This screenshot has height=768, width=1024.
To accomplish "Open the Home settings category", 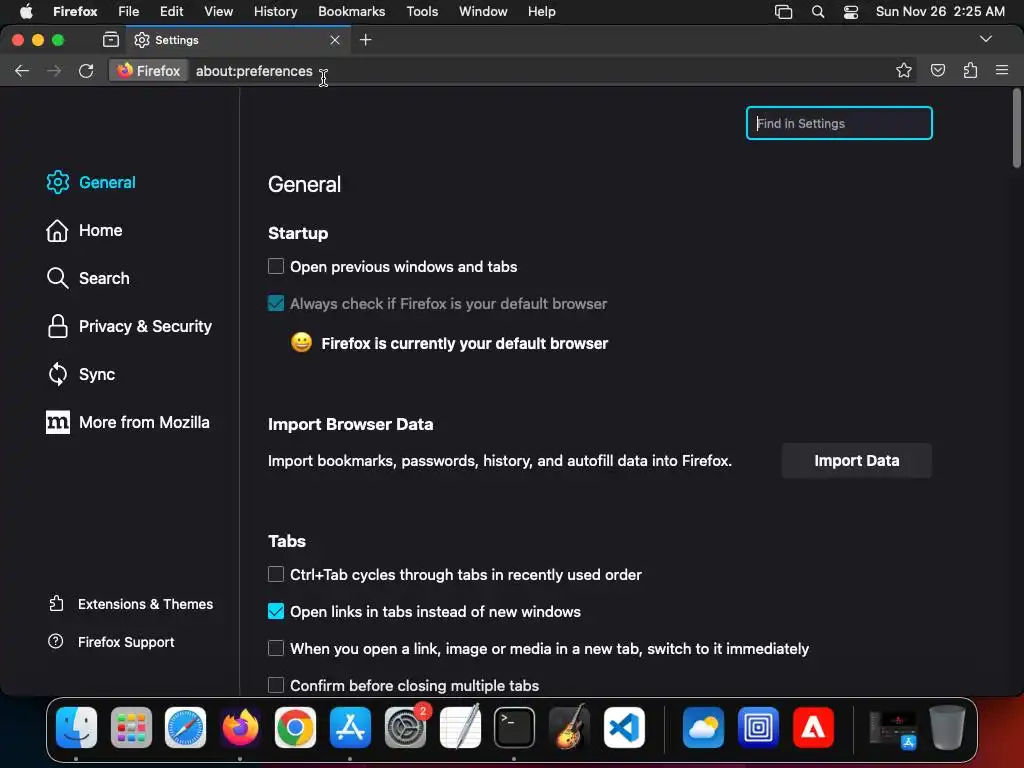I will point(84,231).
